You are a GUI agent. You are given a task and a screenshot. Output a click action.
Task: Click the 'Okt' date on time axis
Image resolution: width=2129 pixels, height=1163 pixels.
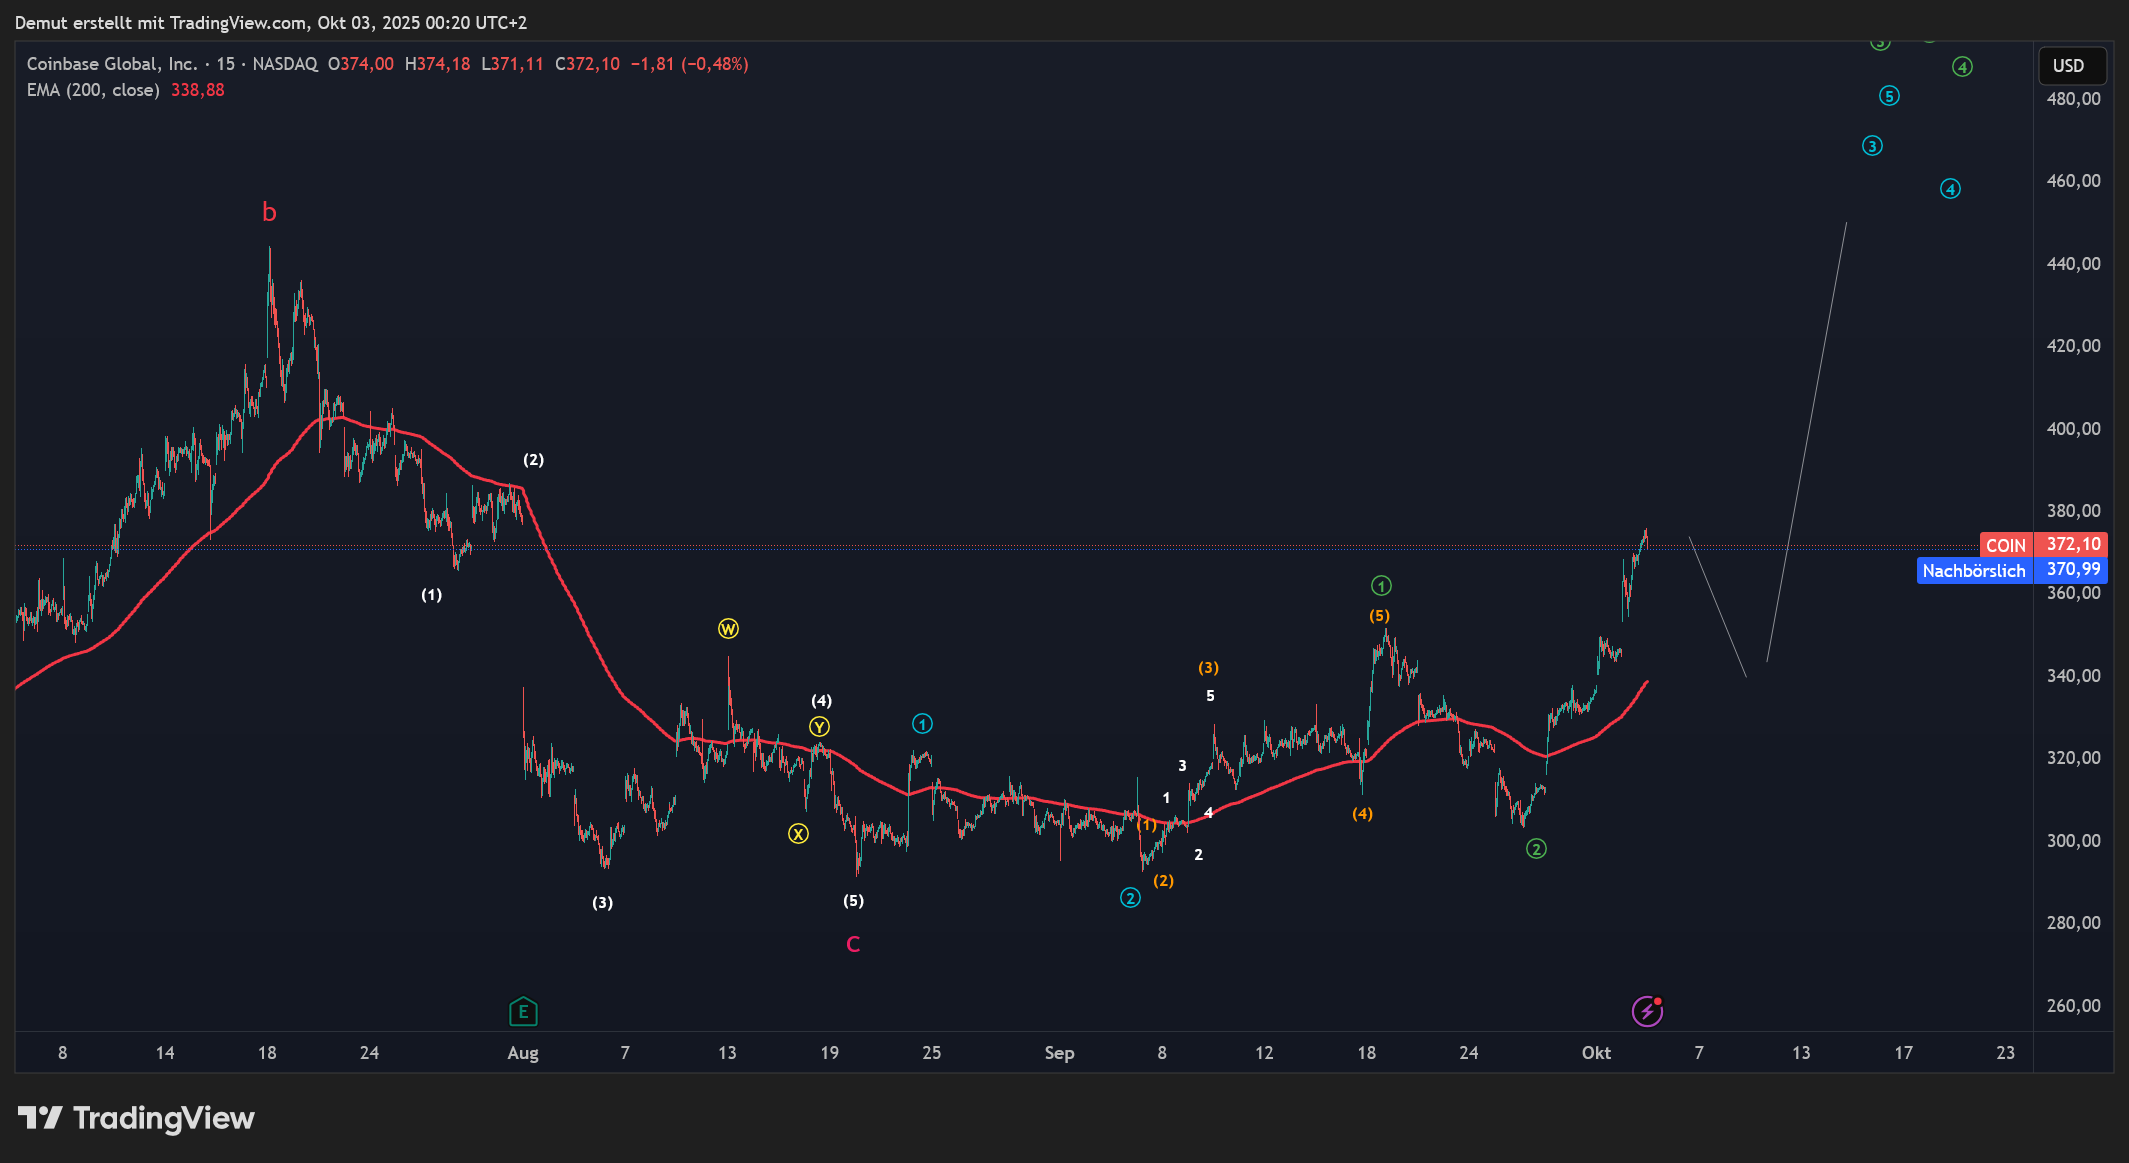(x=1596, y=1053)
